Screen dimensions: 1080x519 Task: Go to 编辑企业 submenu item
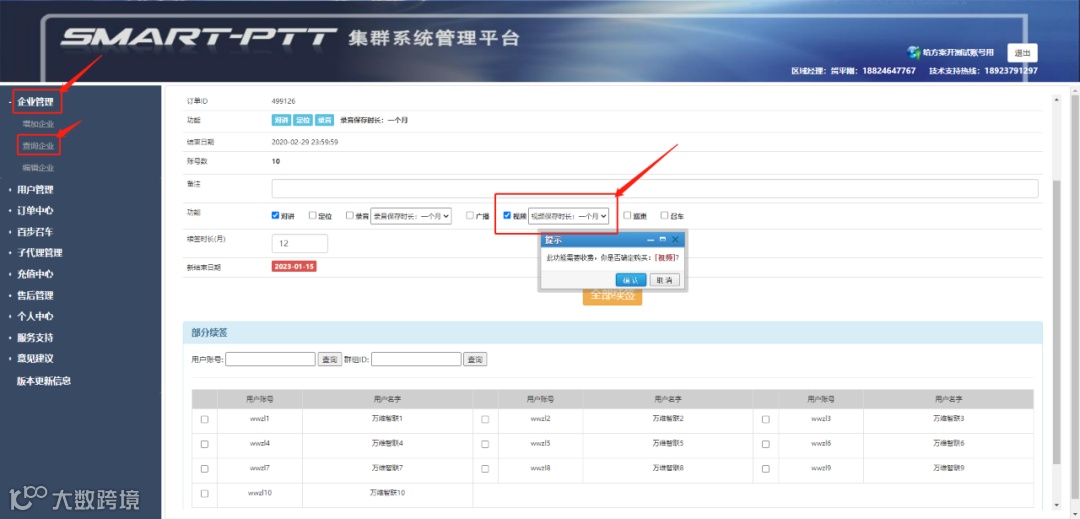coord(38,167)
